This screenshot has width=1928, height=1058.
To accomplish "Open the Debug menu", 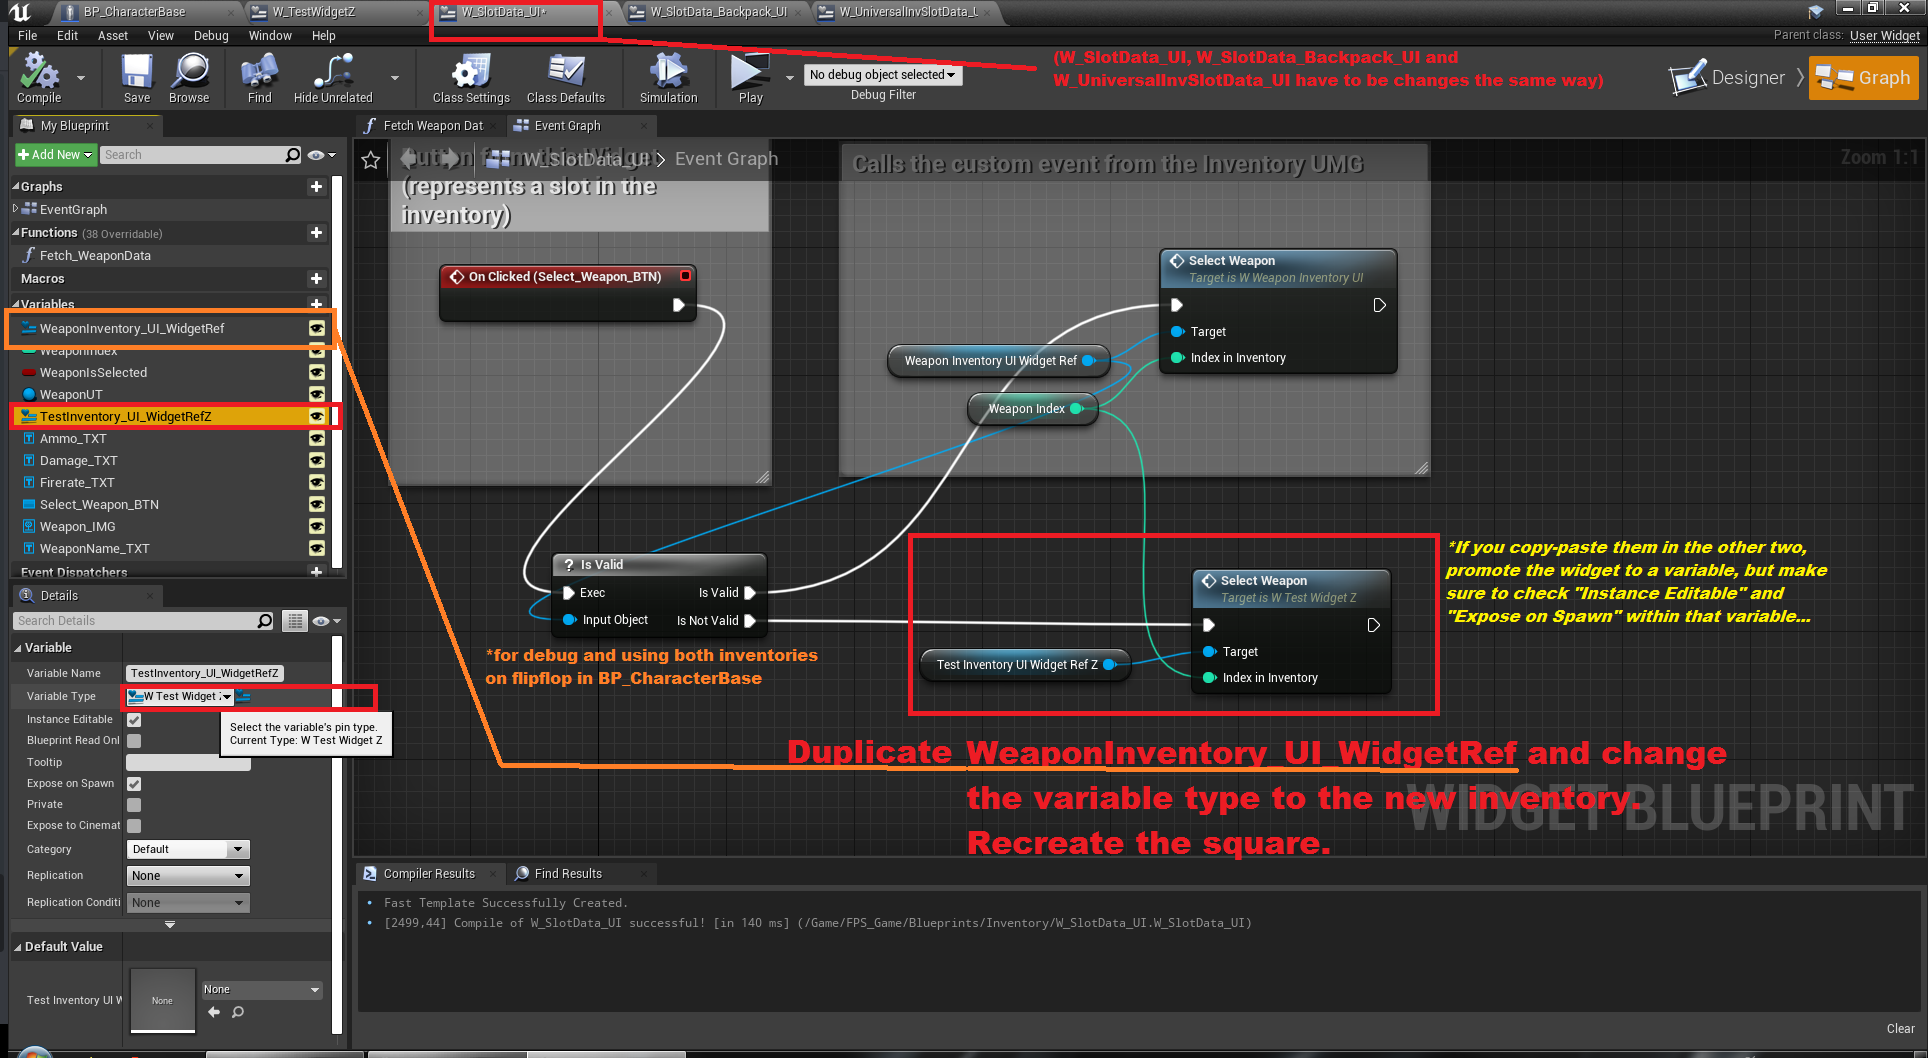I will coord(211,36).
